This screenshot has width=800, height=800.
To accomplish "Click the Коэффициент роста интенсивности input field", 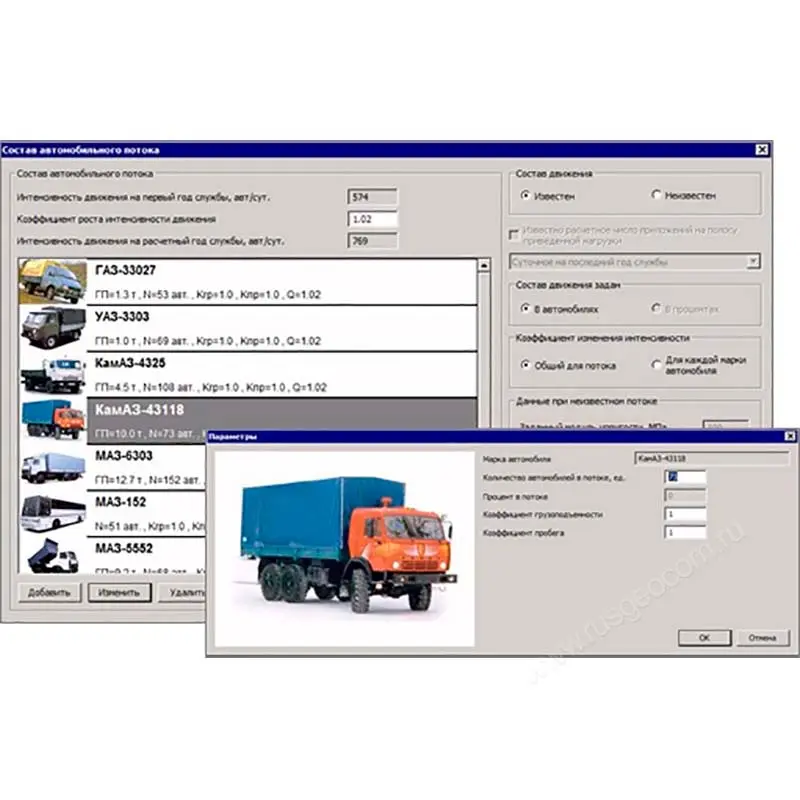I will click(372, 219).
